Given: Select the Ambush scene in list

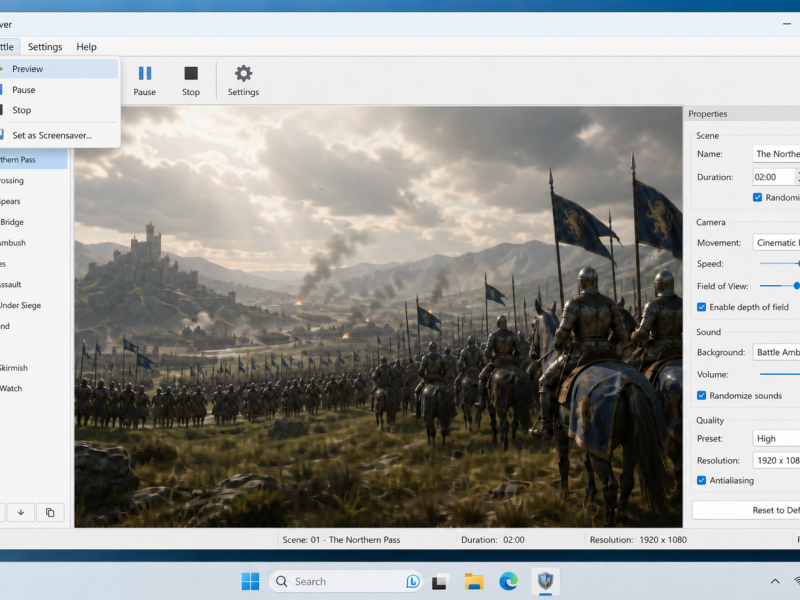Looking at the screenshot, I should click(x=33, y=243).
